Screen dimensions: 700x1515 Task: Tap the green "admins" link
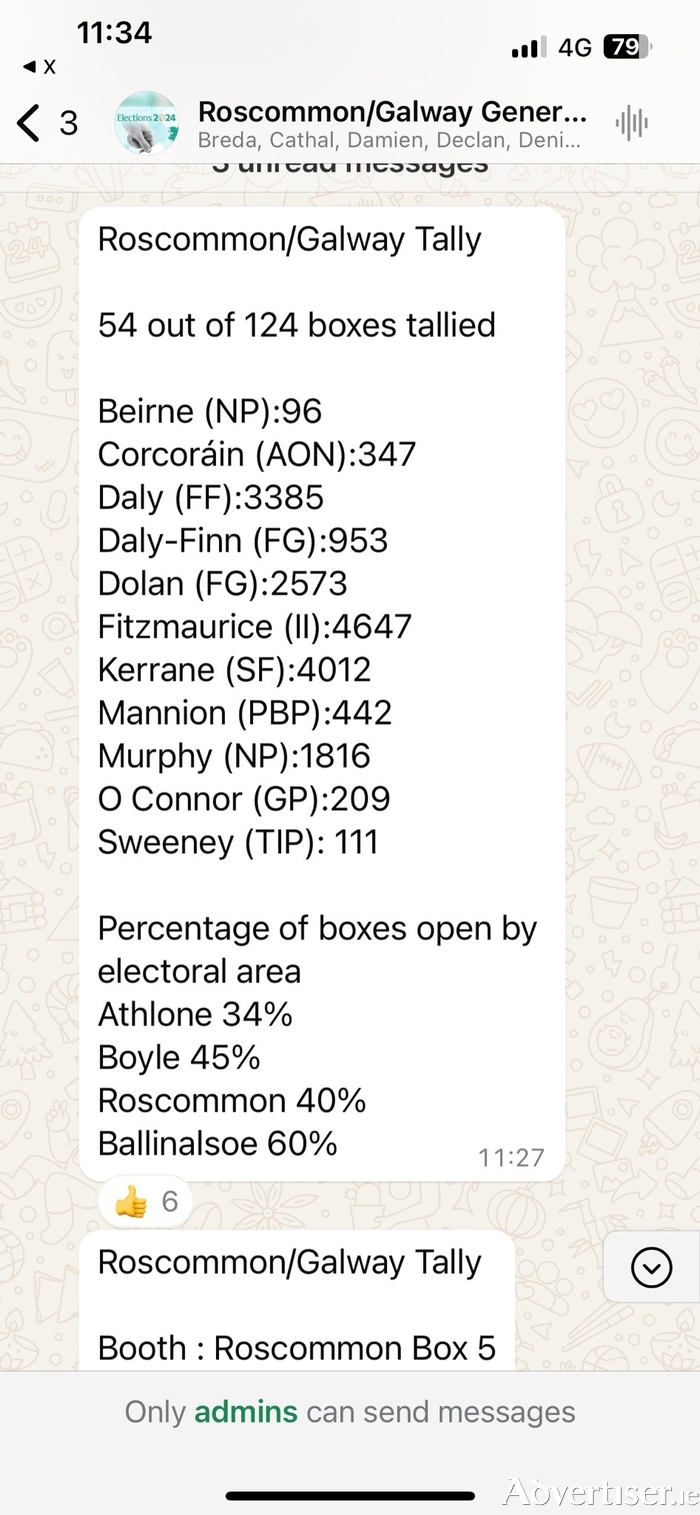click(246, 1412)
